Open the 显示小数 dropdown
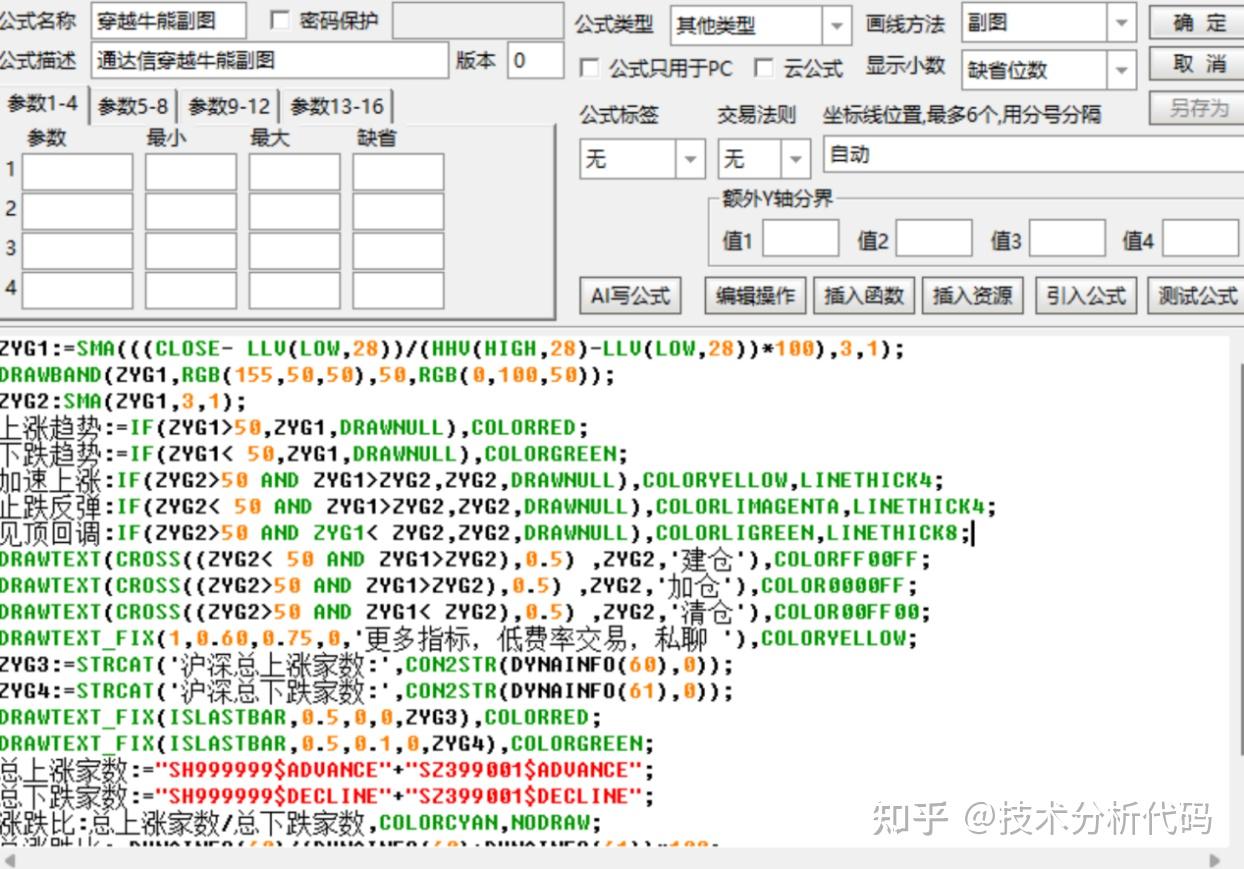Image resolution: width=1244 pixels, height=869 pixels. (1122, 69)
